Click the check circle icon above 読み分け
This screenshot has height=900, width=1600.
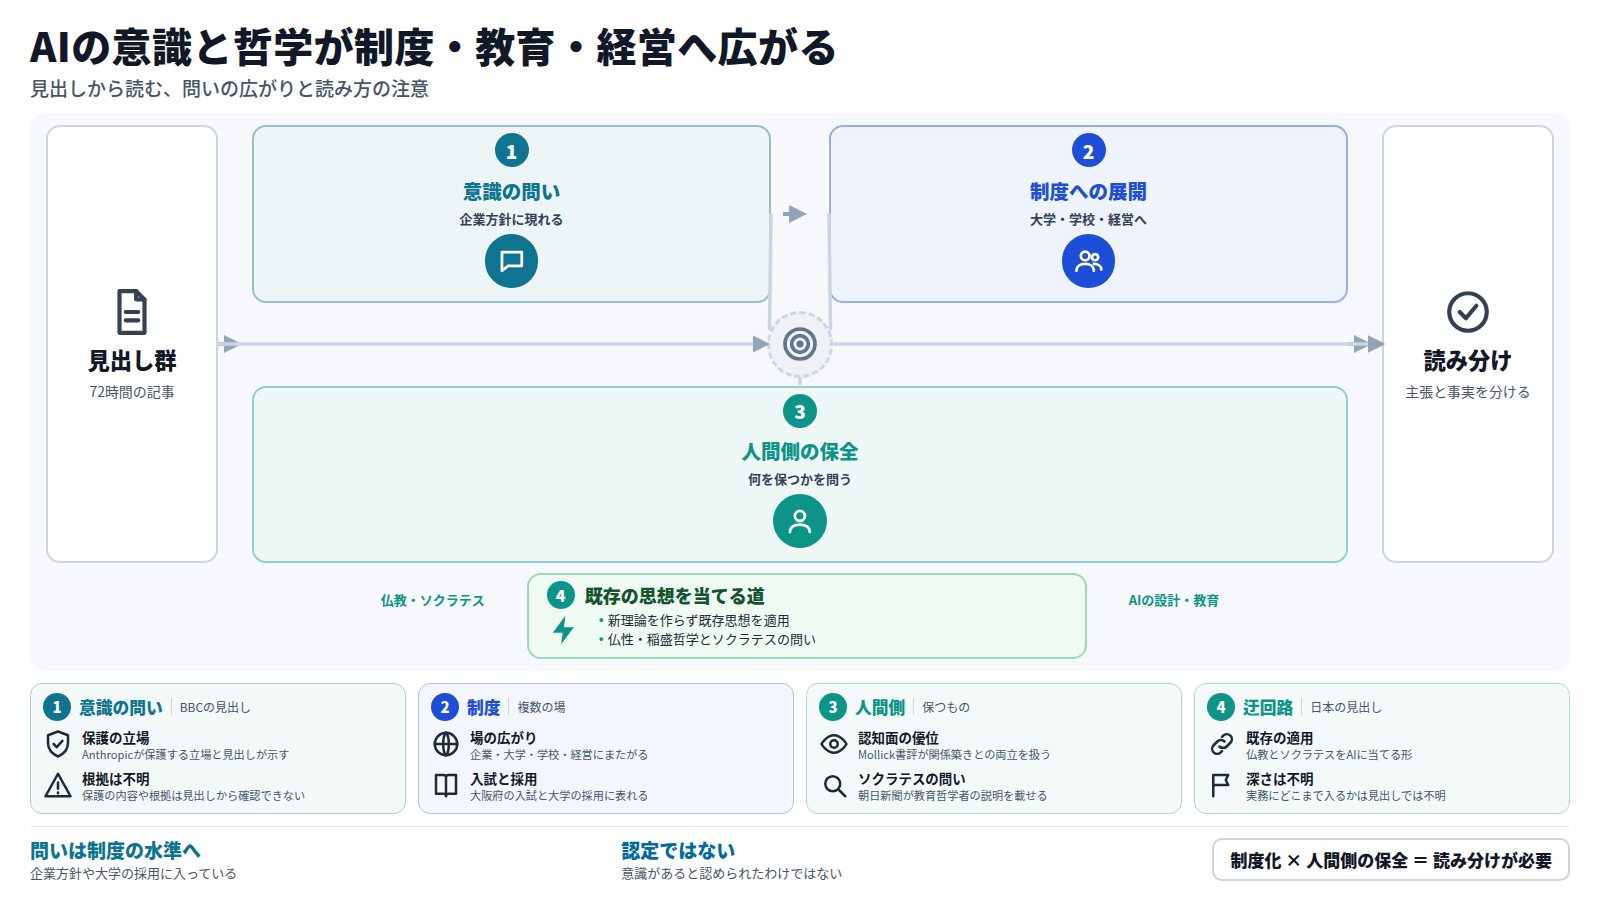tap(1468, 312)
